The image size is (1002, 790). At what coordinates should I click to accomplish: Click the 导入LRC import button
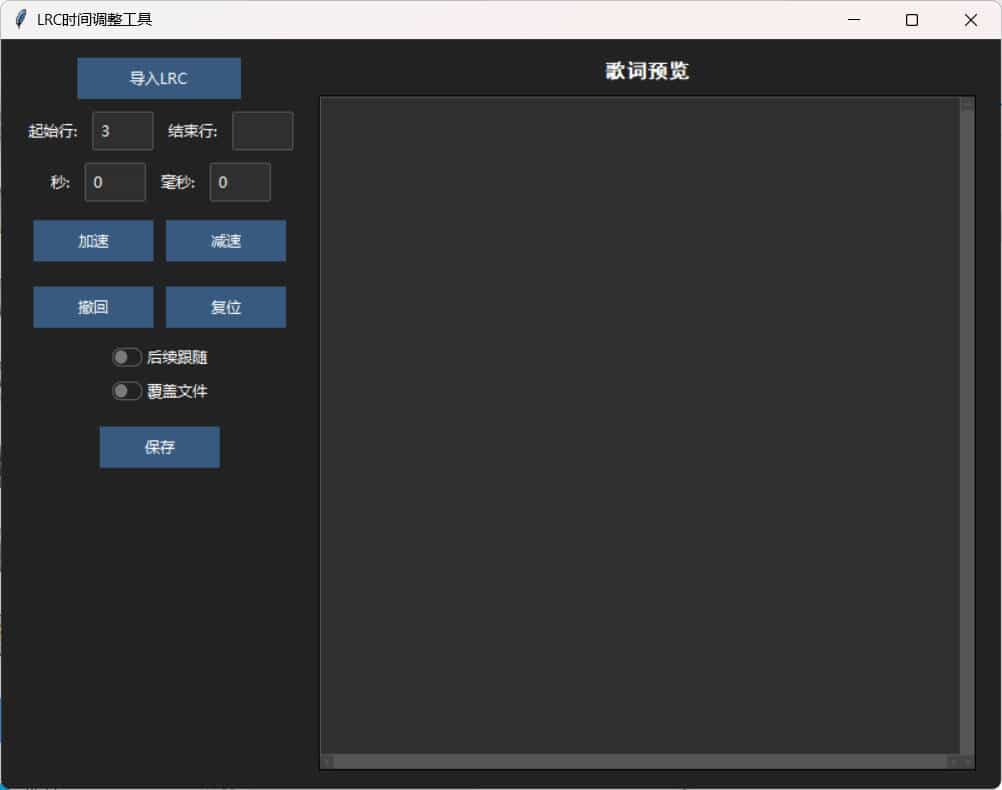pyautogui.click(x=158, y=78)
